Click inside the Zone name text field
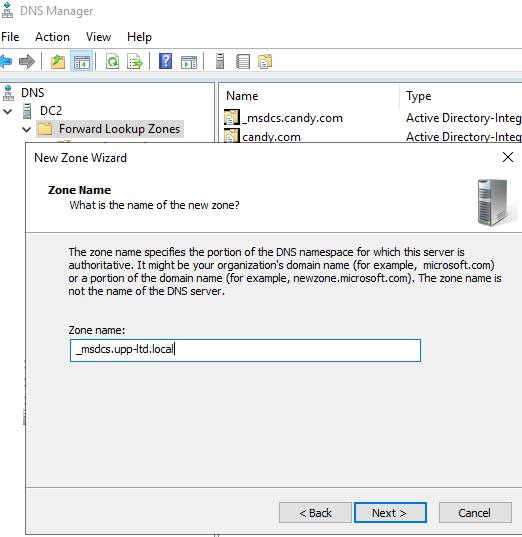The height and width of the screenshot is (537, 522). pyautogui.click(x=245, y=350)
